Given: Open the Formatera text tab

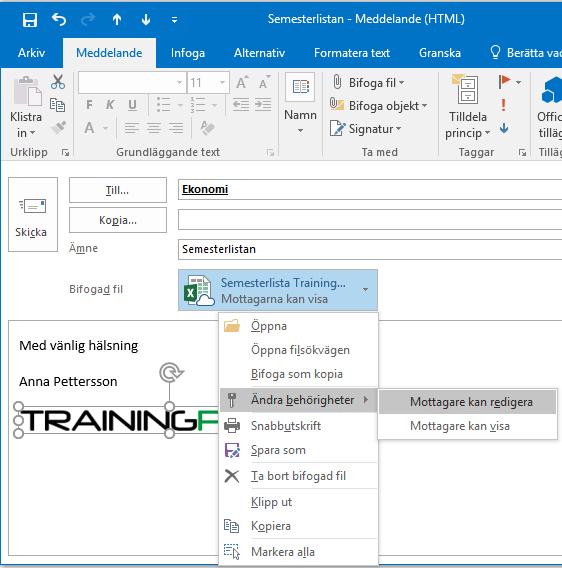Looking at the screenshot, I should 352,53.
